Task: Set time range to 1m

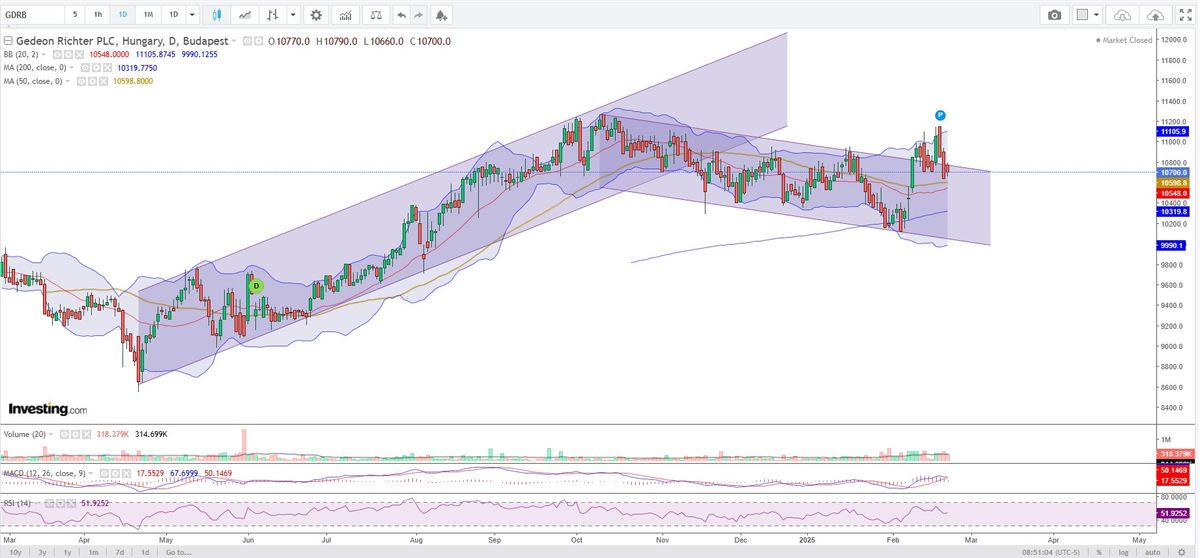Action: [x=92, y=552]
